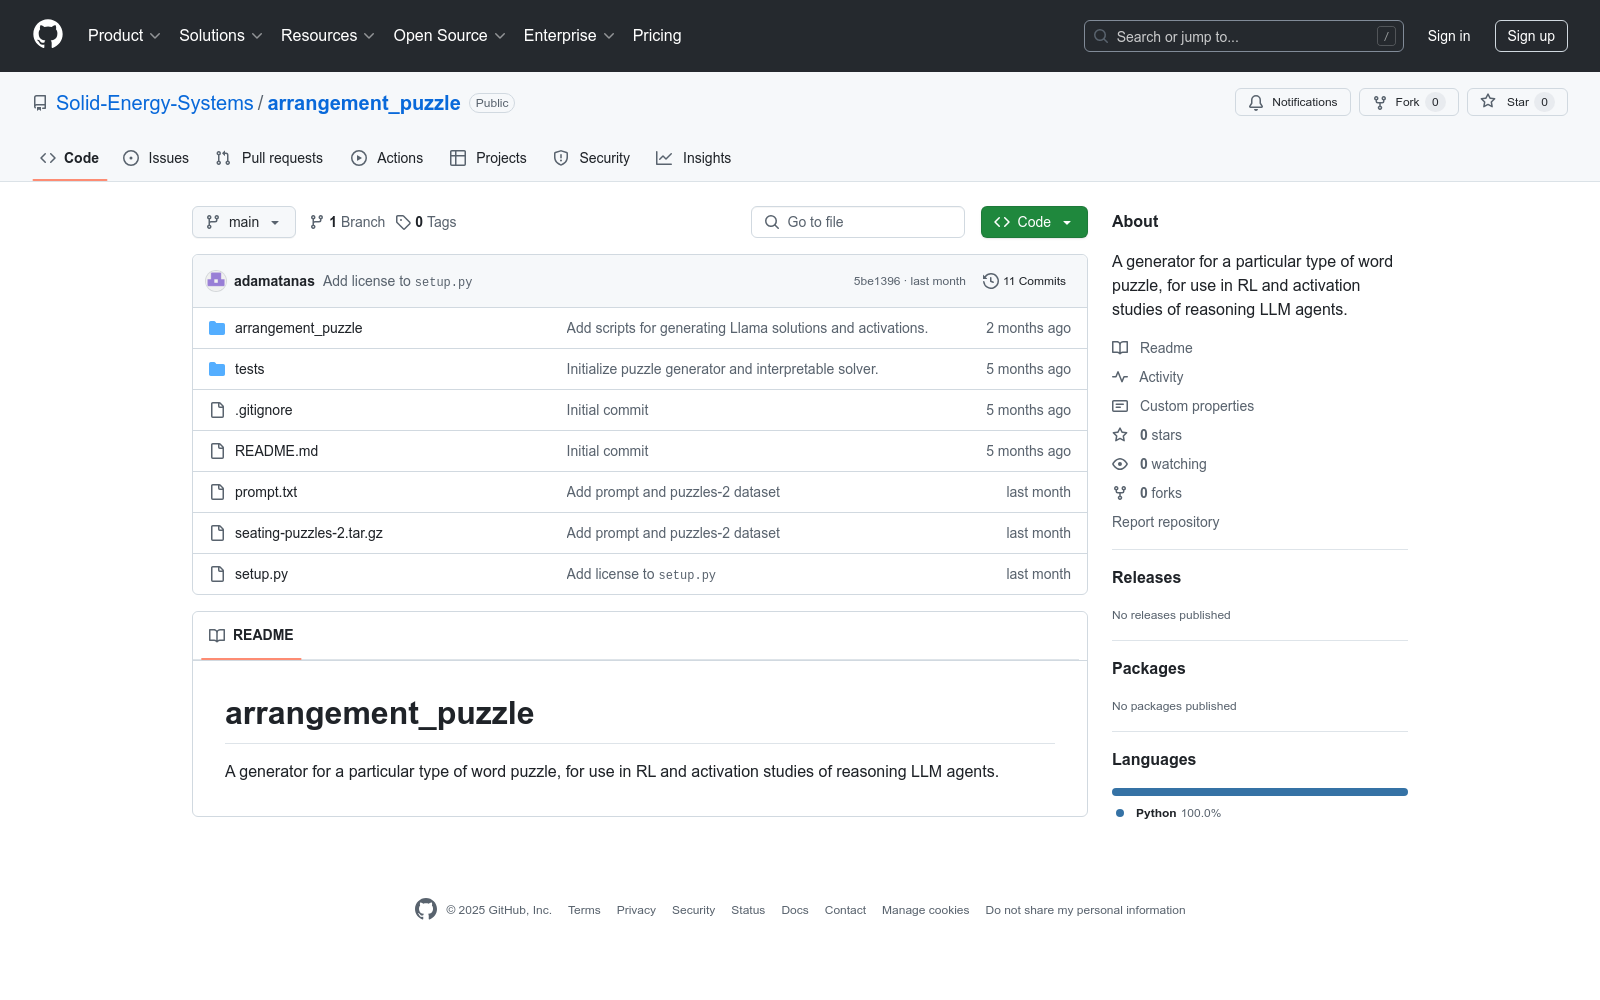Open commit hash 5be1396
The image size is (1600, 1000).
pyautogui.click(x=877, y=282)
